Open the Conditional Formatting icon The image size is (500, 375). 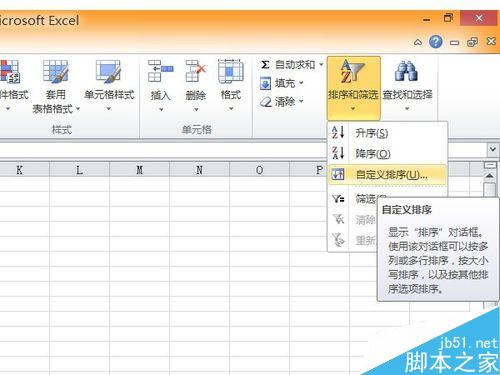click(x=9, y=71)
